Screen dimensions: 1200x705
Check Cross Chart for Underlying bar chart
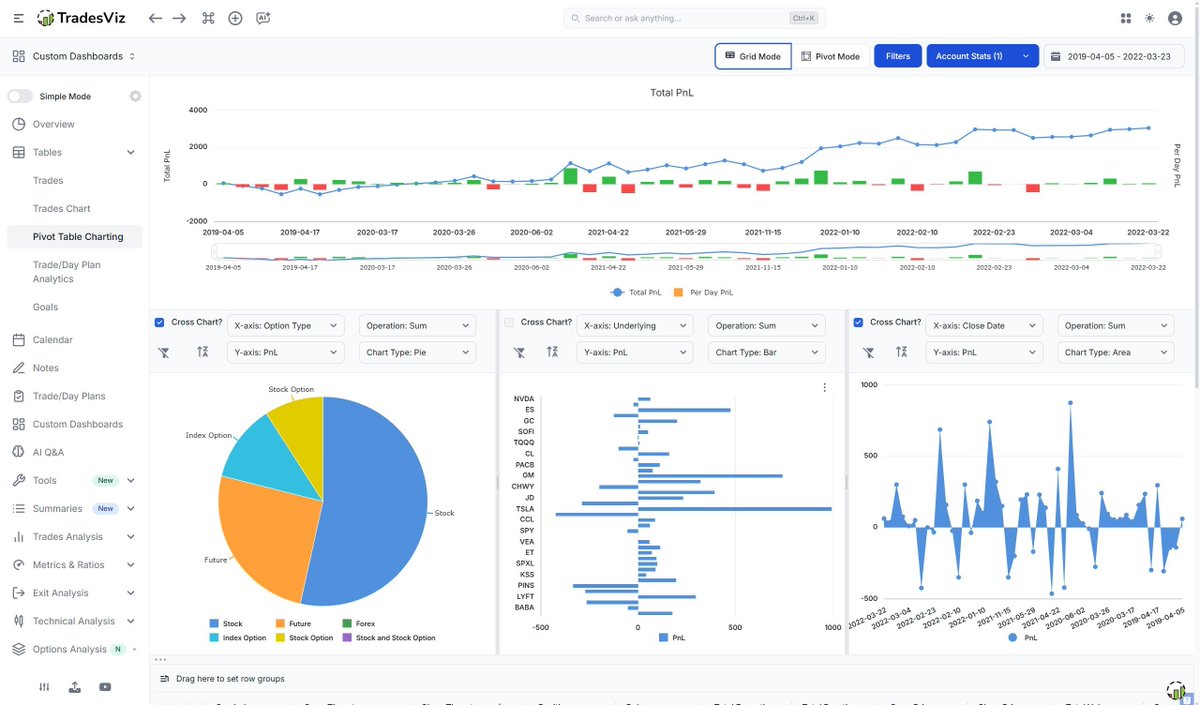pyautogui.click(x=509, y=322)
